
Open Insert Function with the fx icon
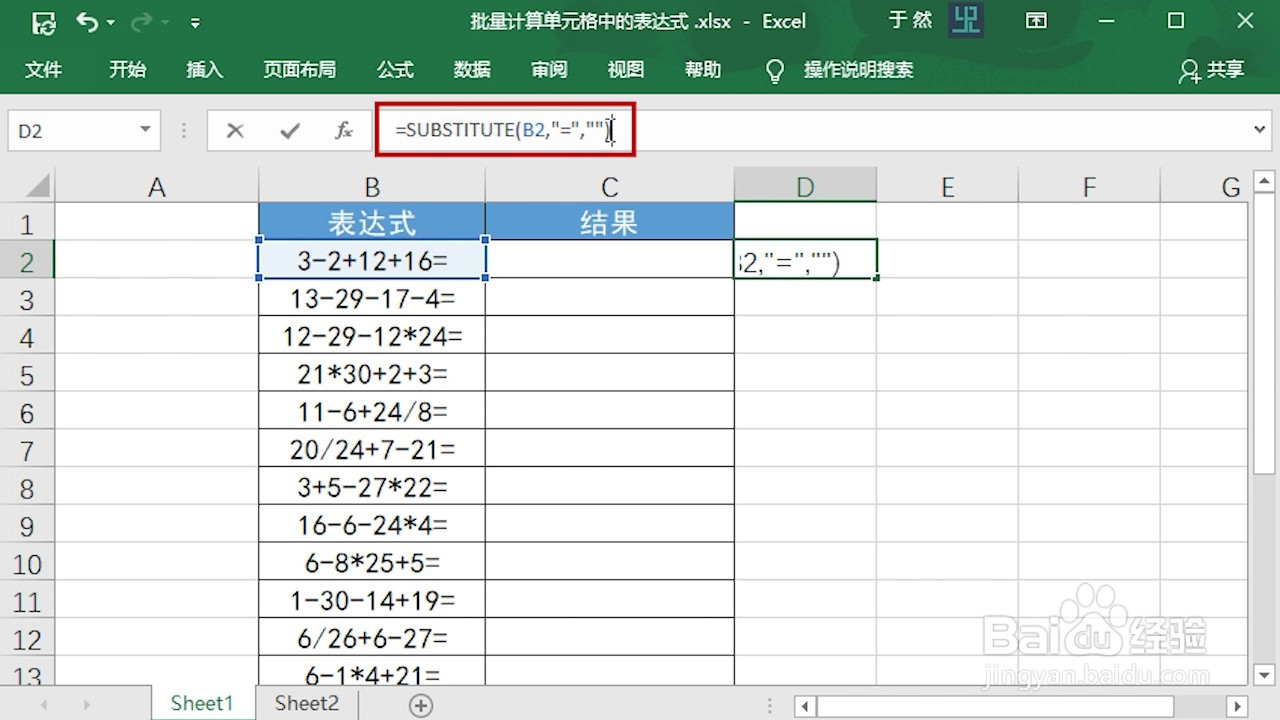tap(343, 130)
